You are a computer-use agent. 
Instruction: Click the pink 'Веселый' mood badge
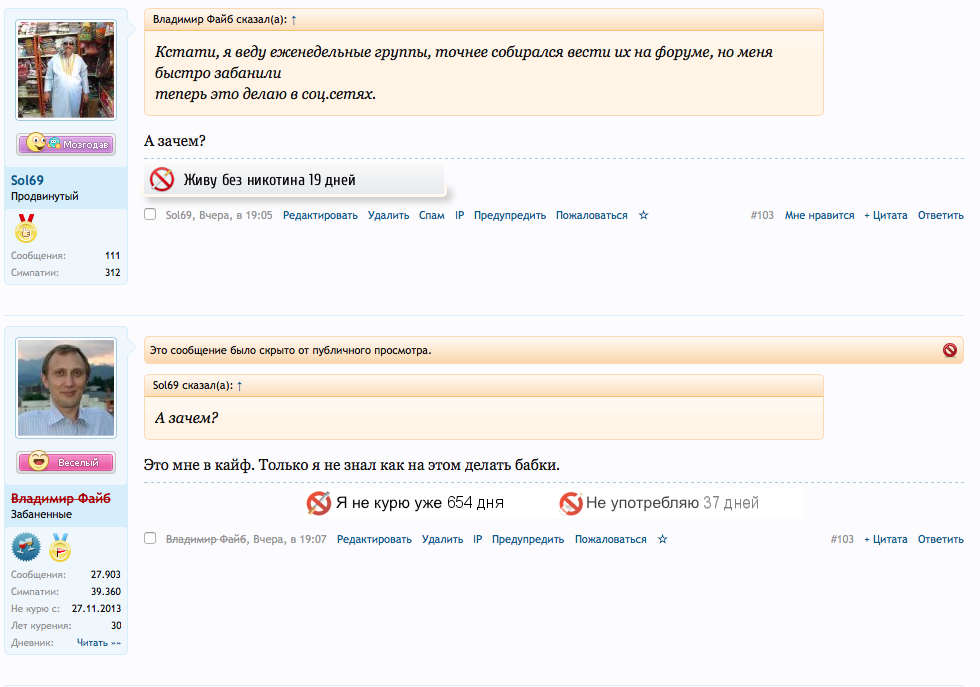pos(66,462)
